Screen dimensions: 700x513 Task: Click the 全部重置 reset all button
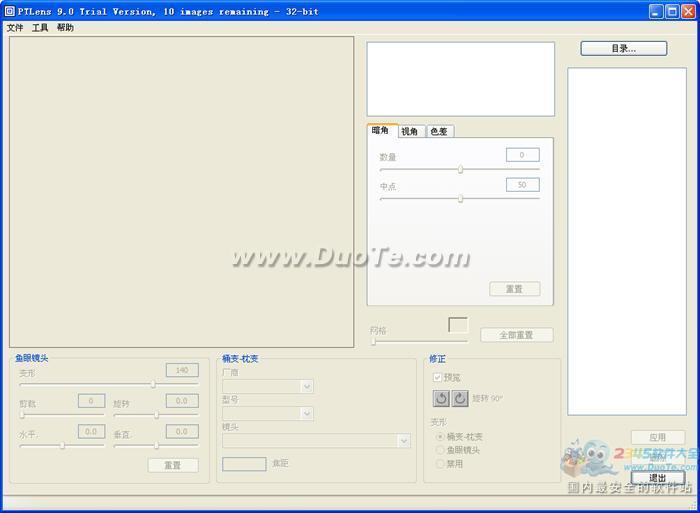(x=517, y=335)
